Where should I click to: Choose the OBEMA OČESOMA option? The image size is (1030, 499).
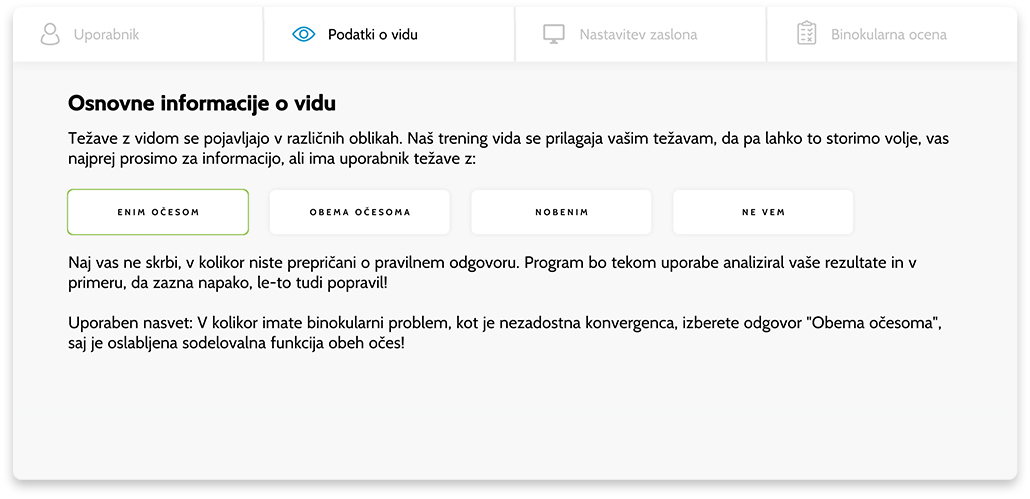click(360, 212)
